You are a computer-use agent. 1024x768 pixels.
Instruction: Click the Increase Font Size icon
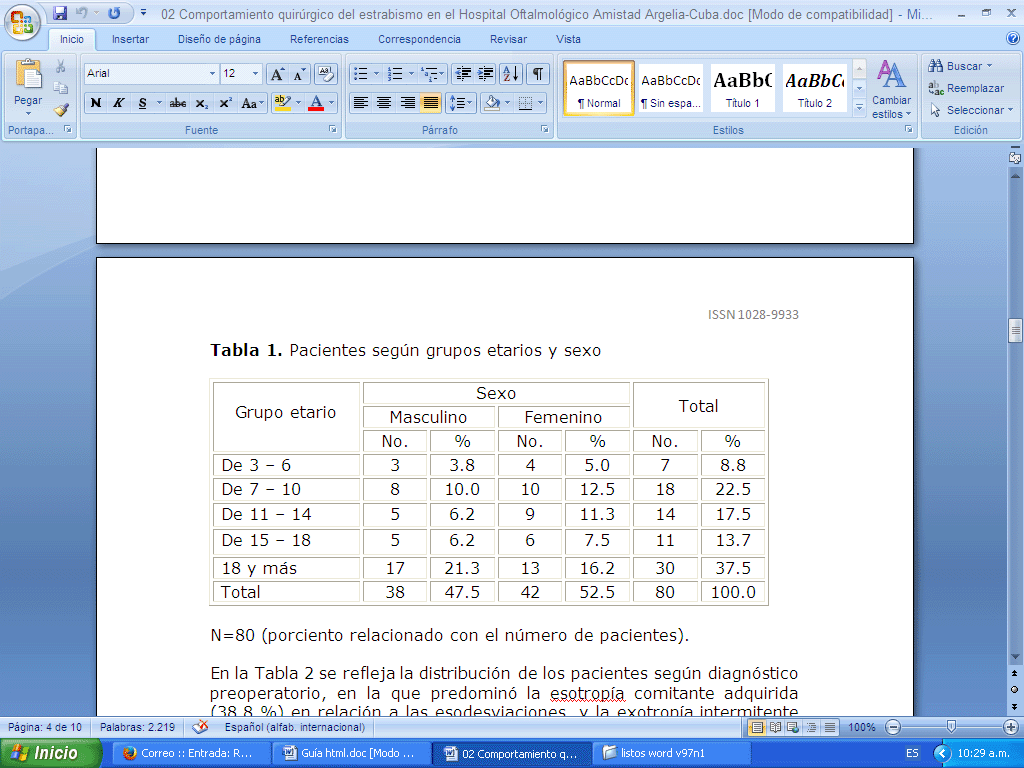click(x=277, y=73)
